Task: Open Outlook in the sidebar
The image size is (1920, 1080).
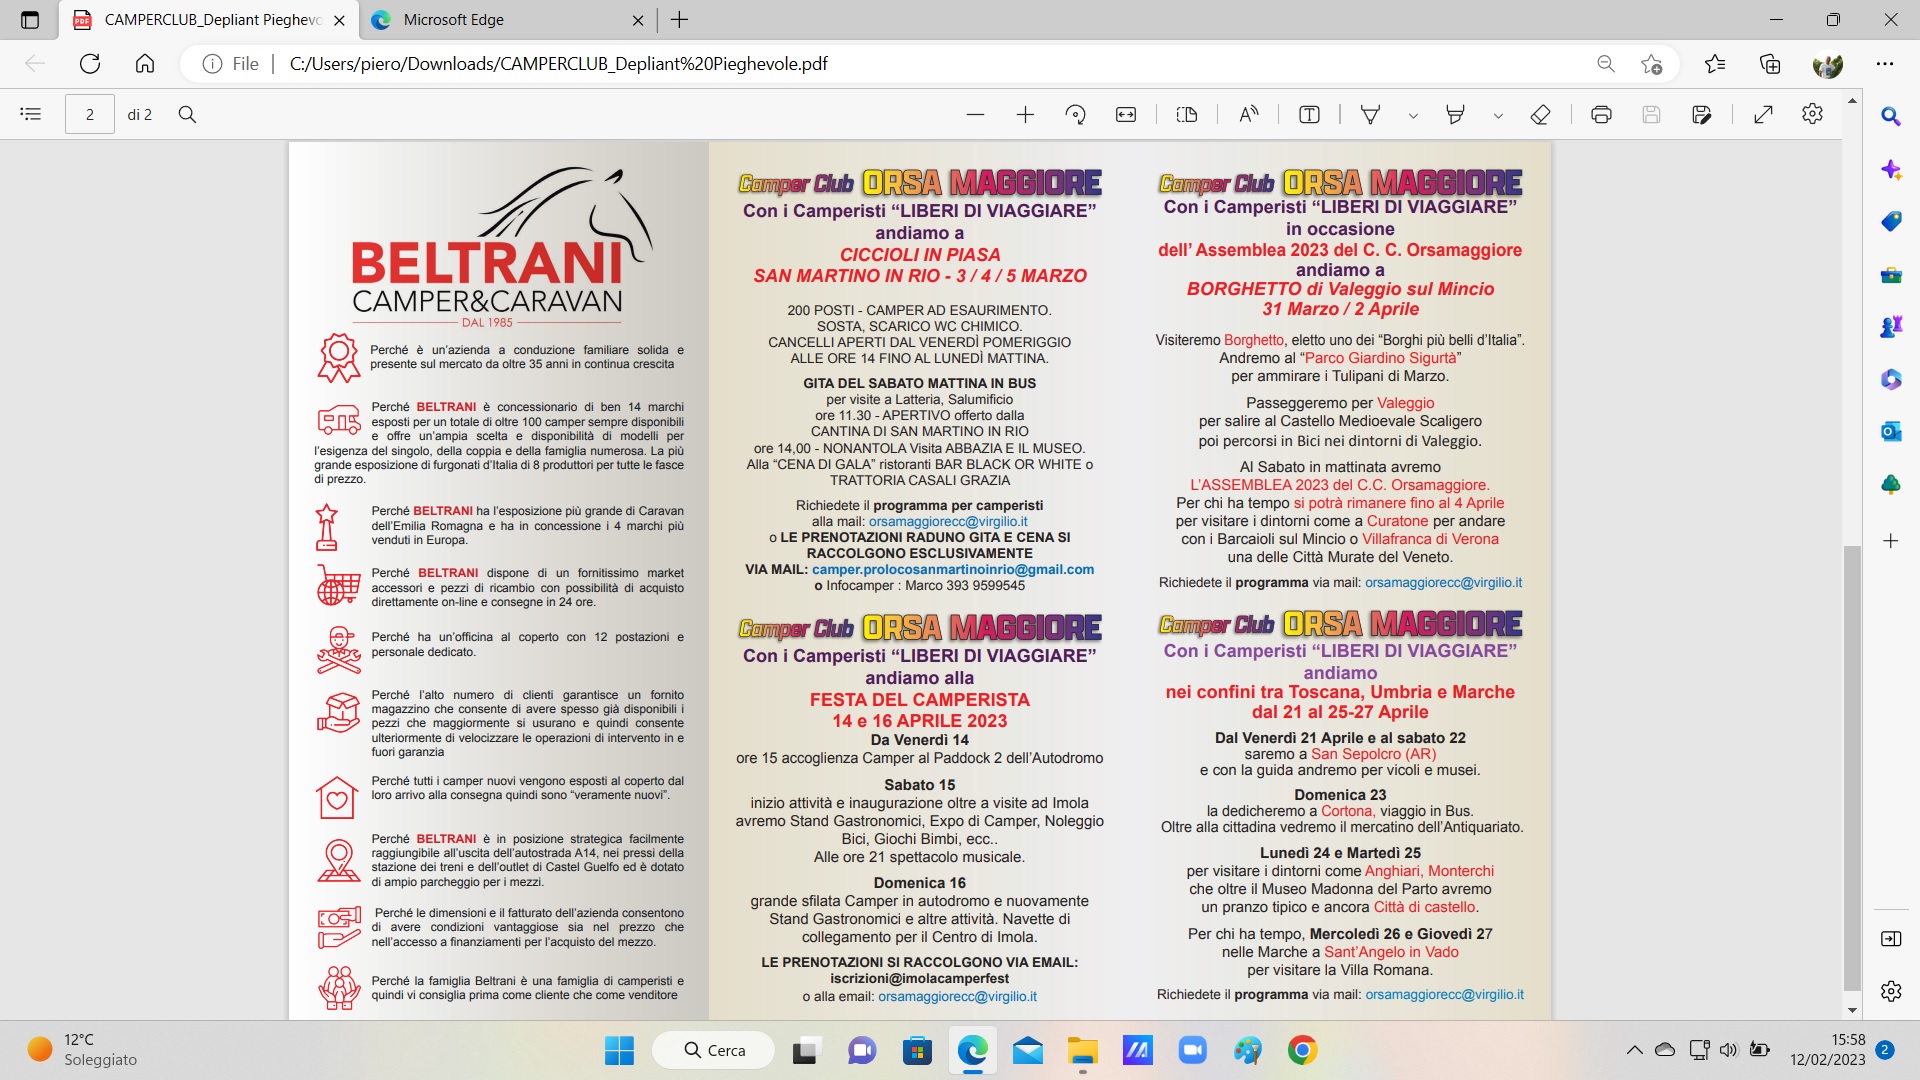Action: (1891, 431)
